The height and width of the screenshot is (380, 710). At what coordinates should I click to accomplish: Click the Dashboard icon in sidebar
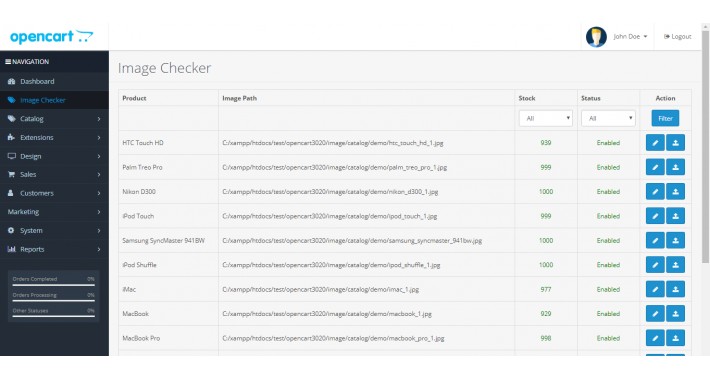click(11, 82)
